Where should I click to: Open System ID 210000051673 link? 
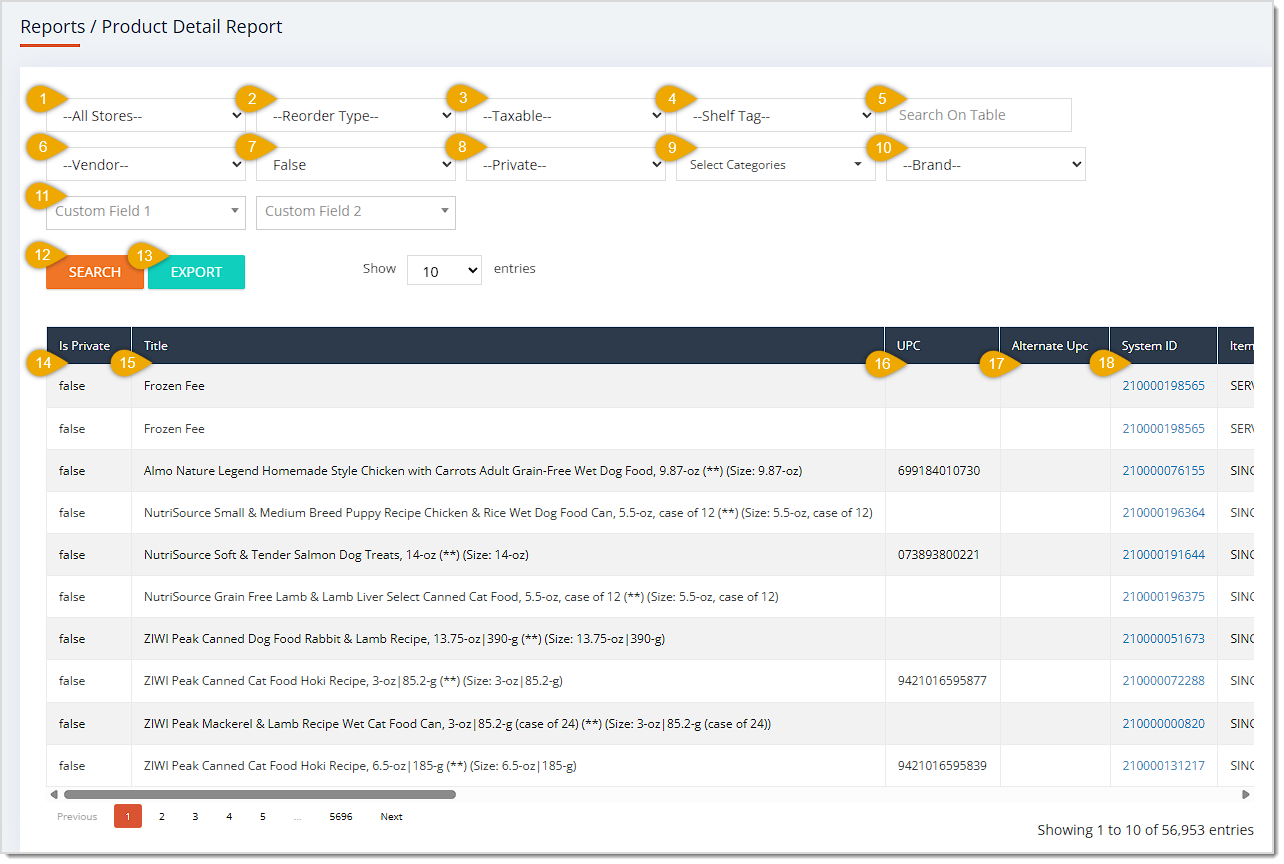point(1163,639)
